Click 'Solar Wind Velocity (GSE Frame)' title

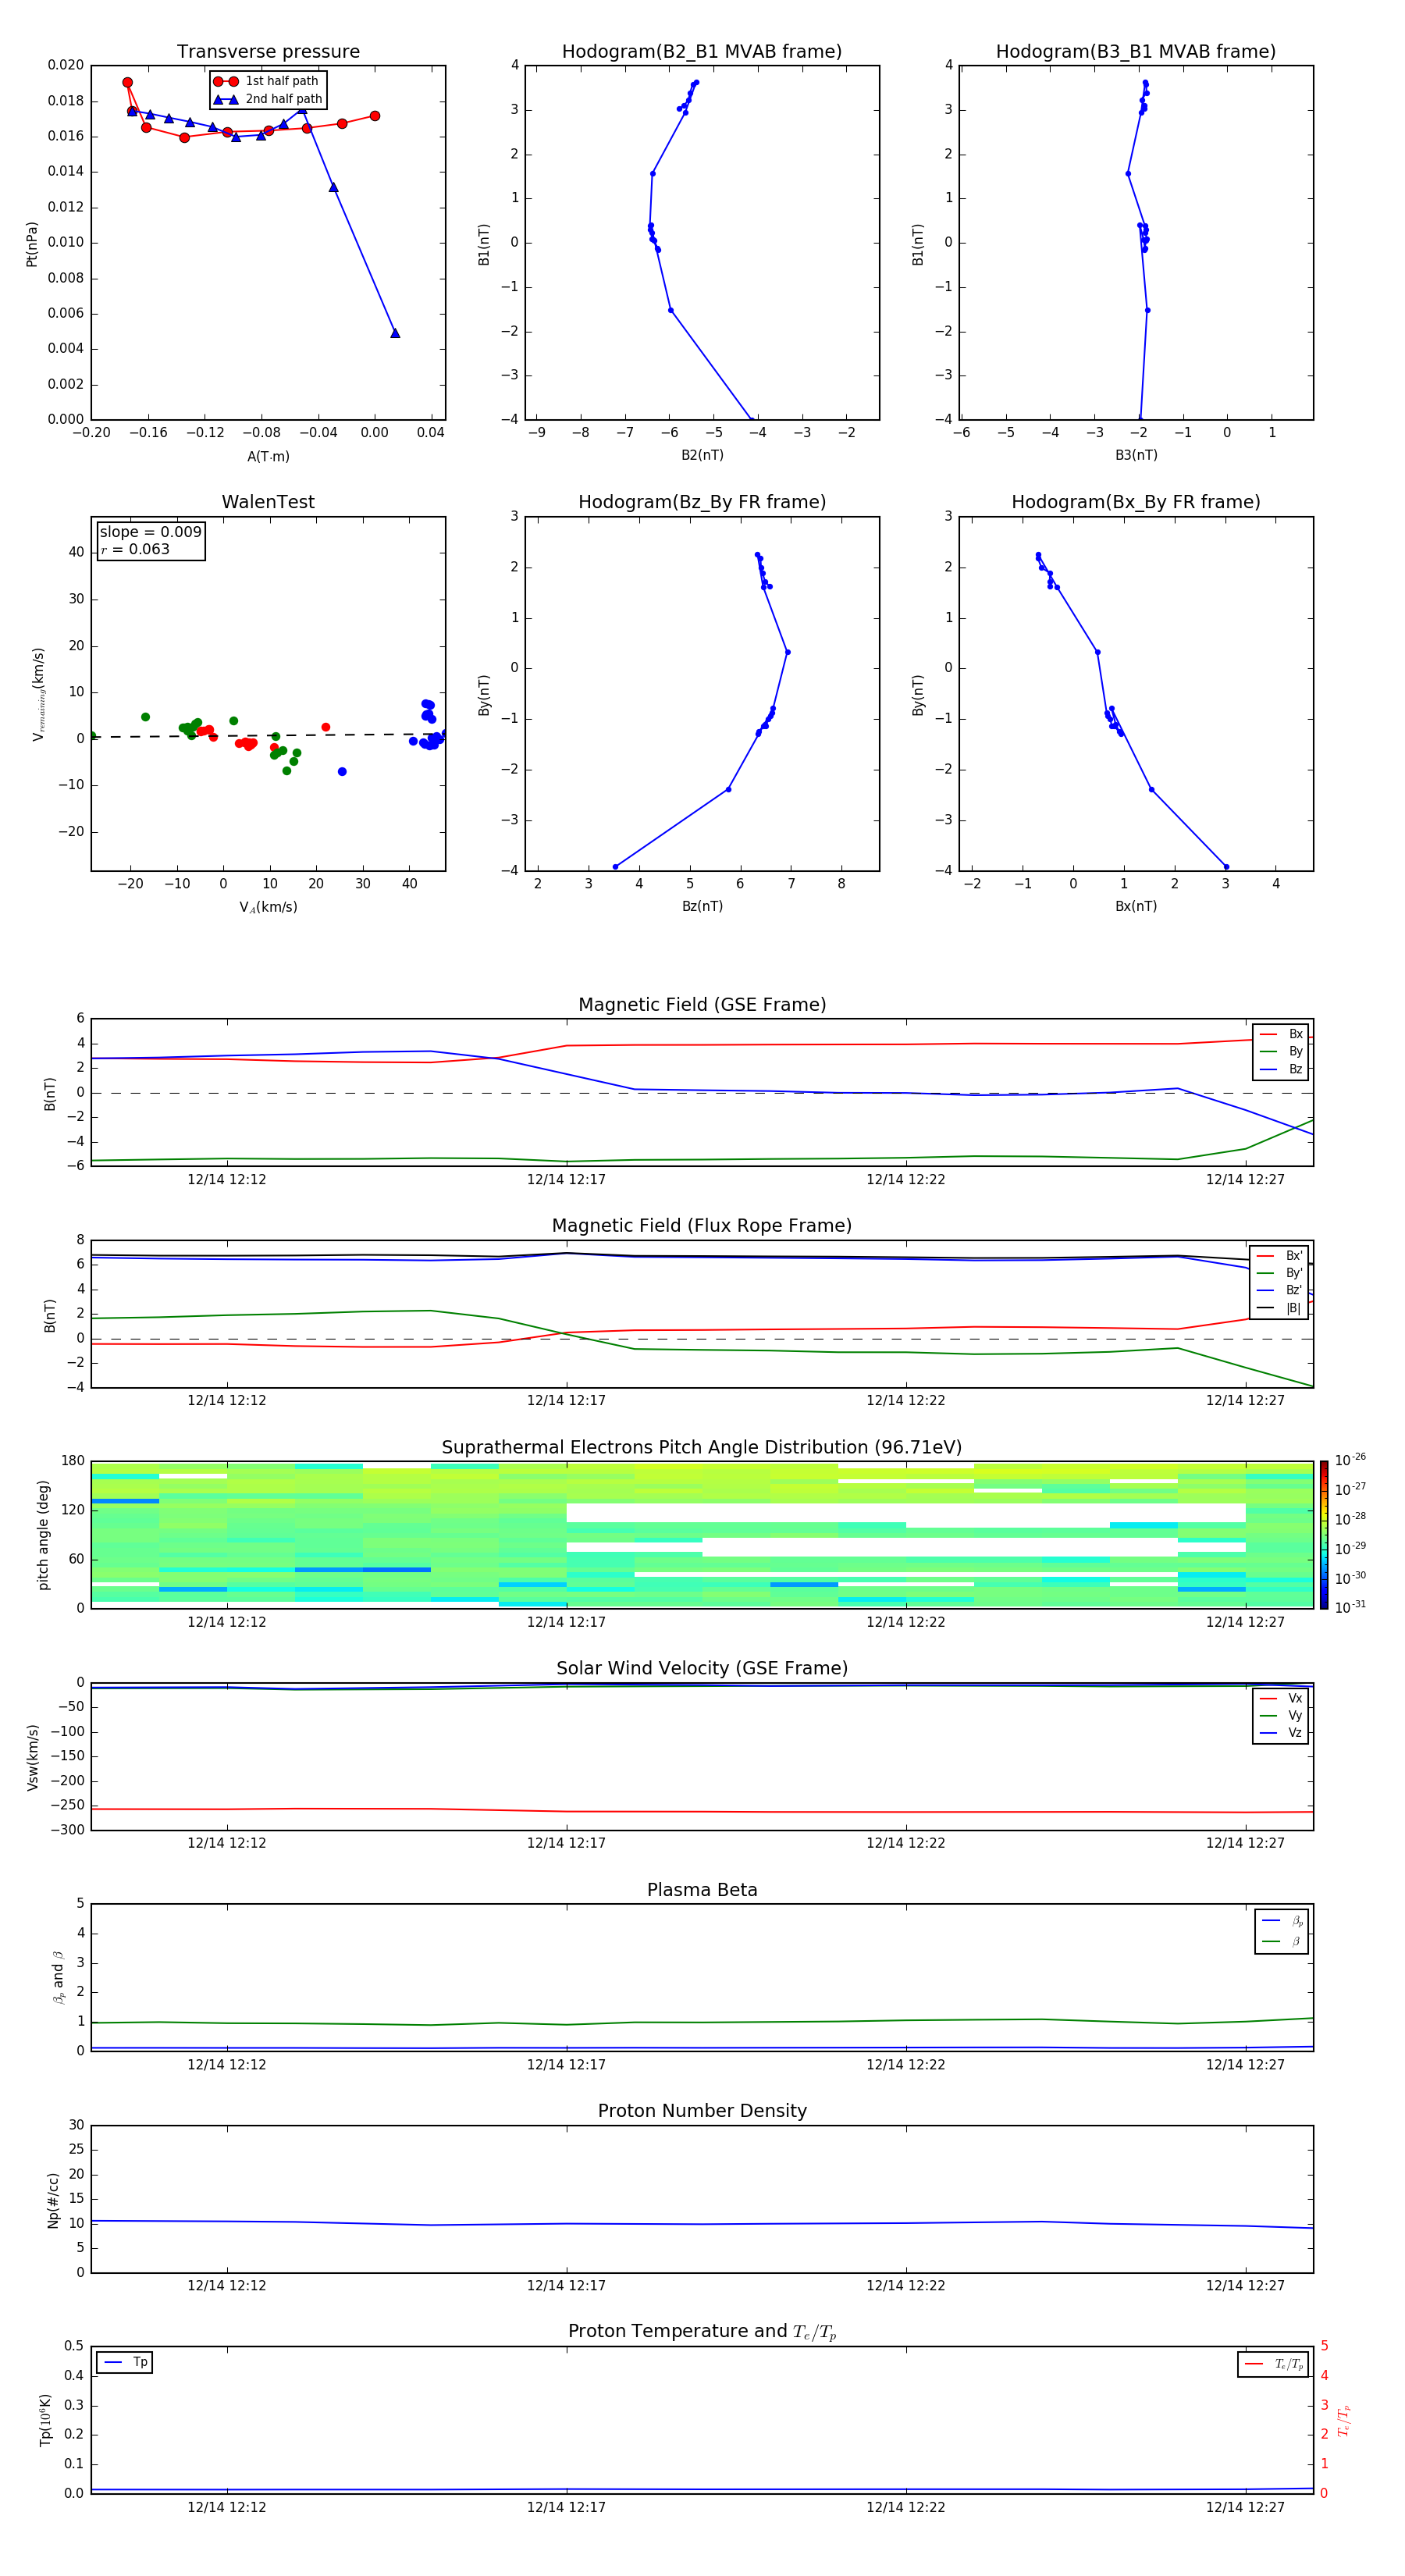tap(702, 1668)
